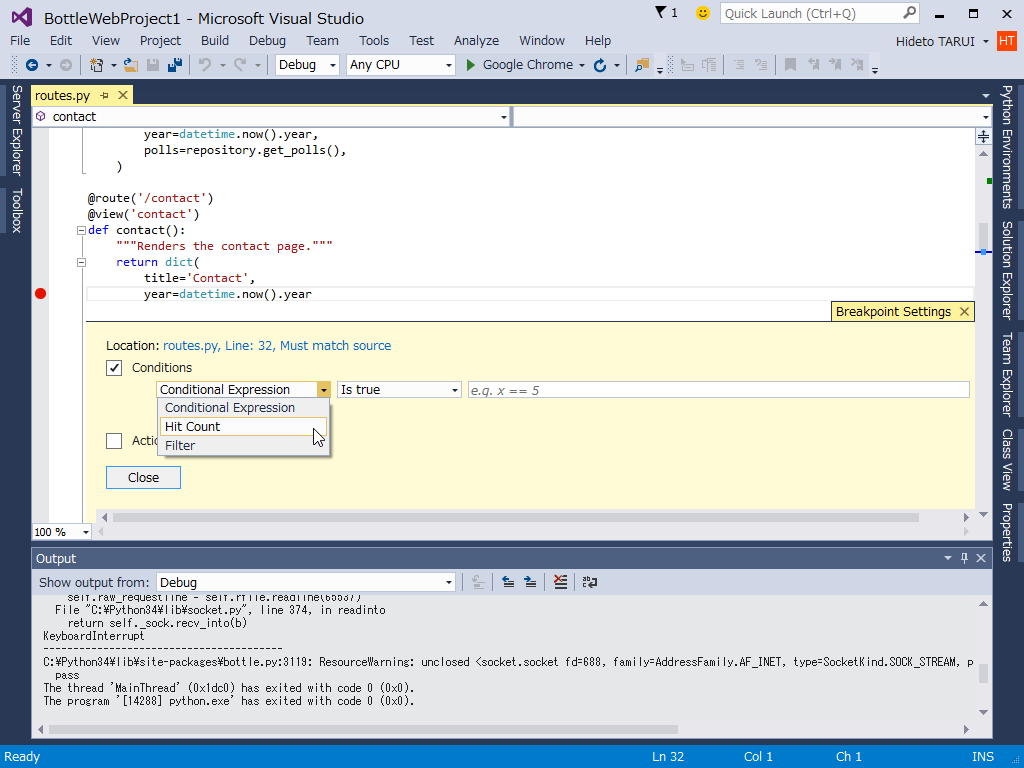
Task: Enable the Actions checkbox
Action: coord(115,441)
